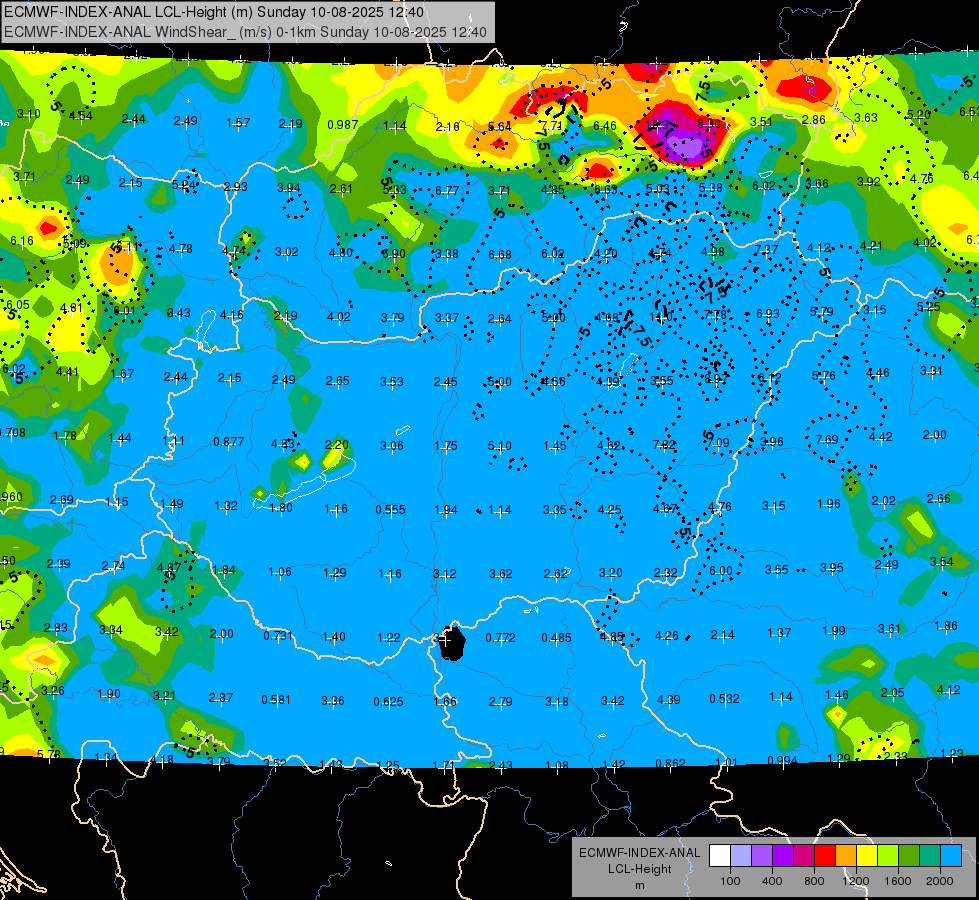Image resolution: width=979 pixels, height=900 pixels.
Task: Click the grid value '6.93'
Action: click(x=767, y=313)
